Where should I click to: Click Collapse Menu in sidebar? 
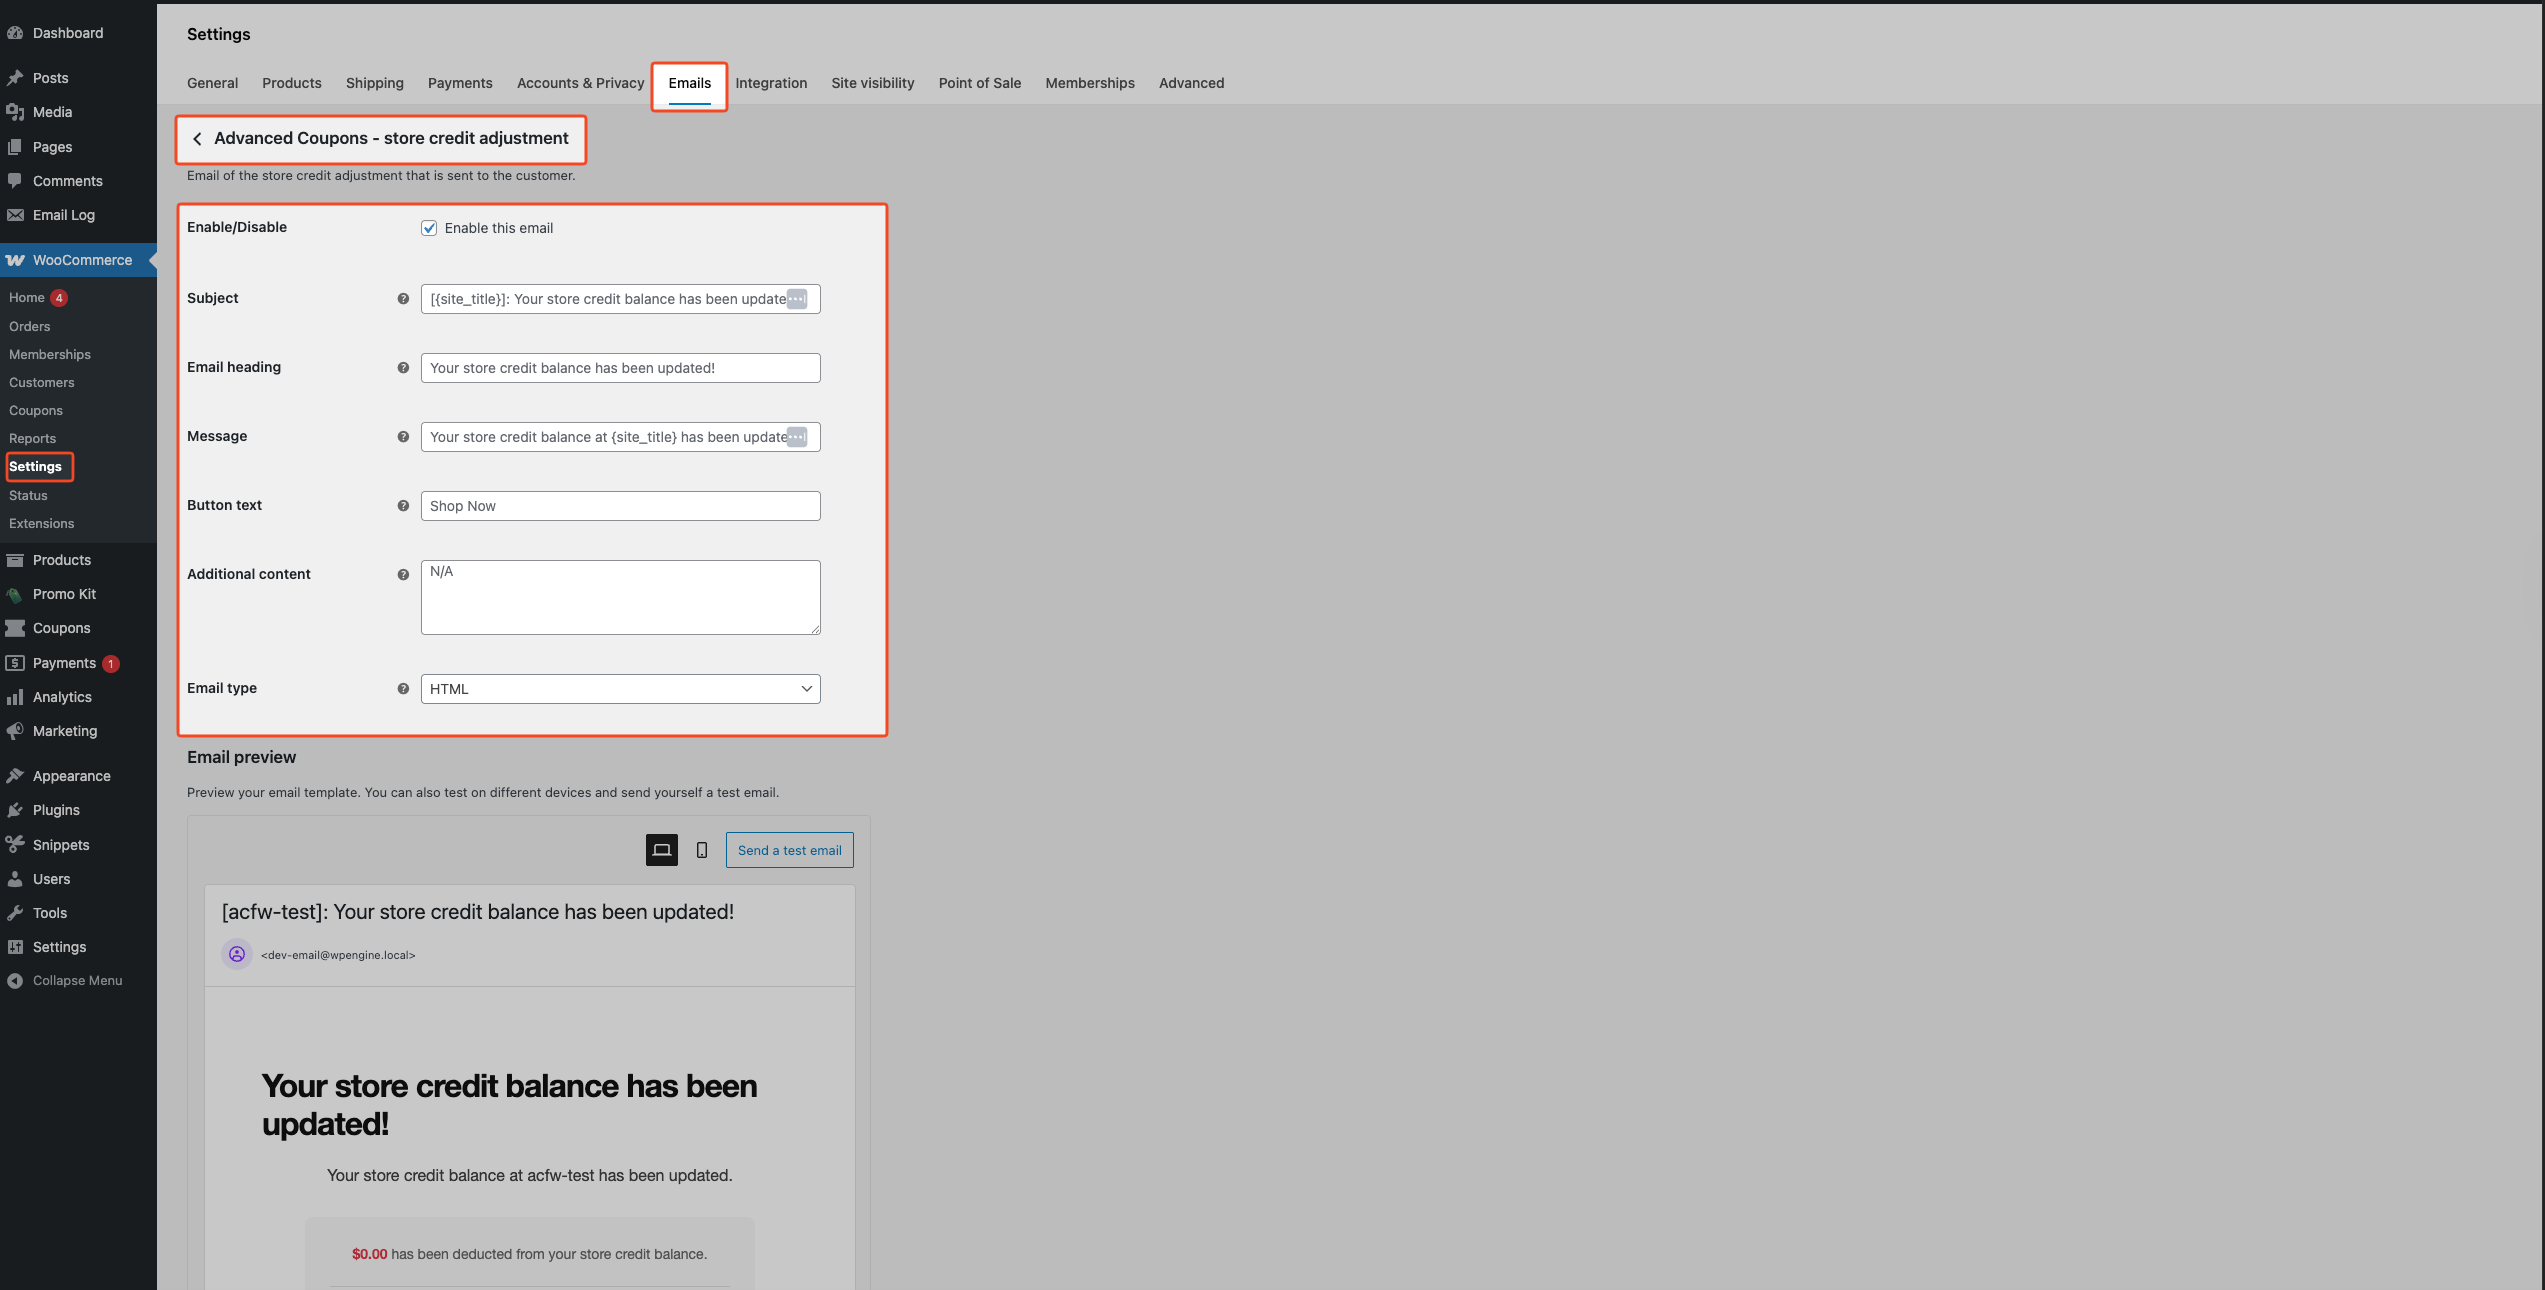[x=77, y=981]
